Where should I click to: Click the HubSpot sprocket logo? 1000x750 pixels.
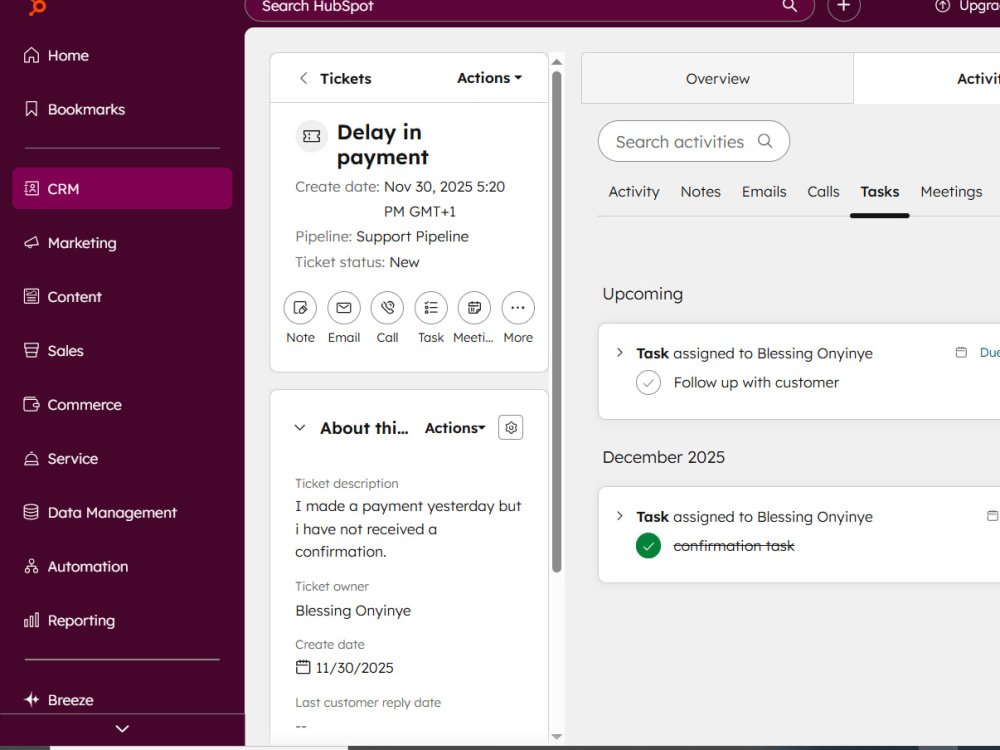(38, 7)
